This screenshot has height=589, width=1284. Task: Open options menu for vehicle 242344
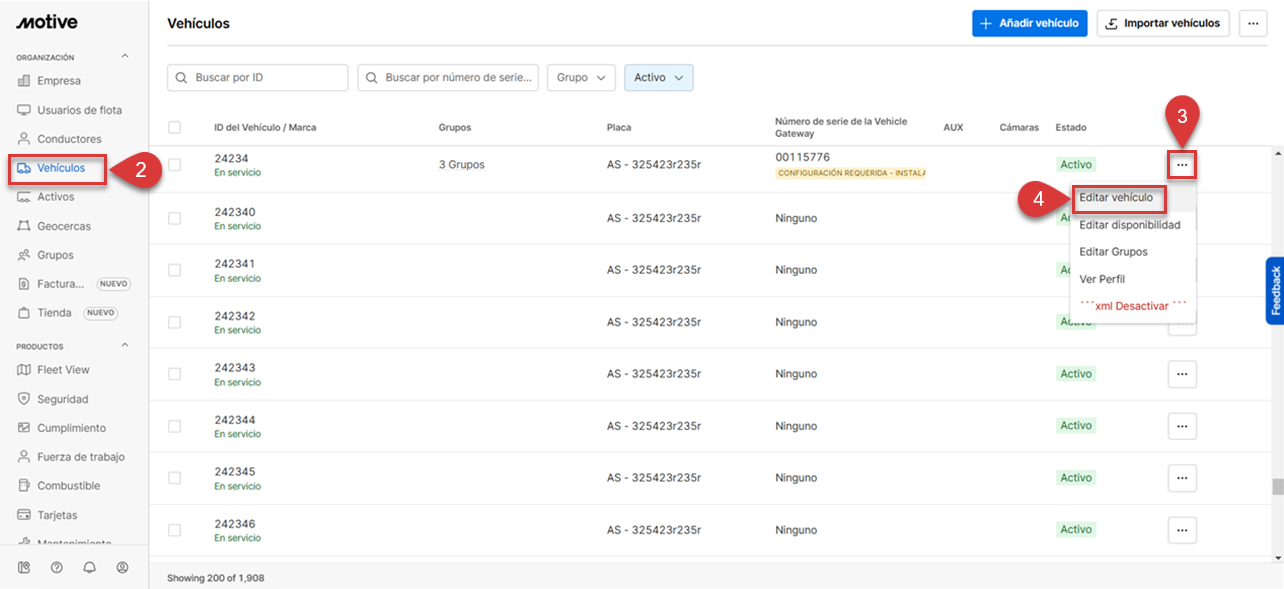(1182, 426)
